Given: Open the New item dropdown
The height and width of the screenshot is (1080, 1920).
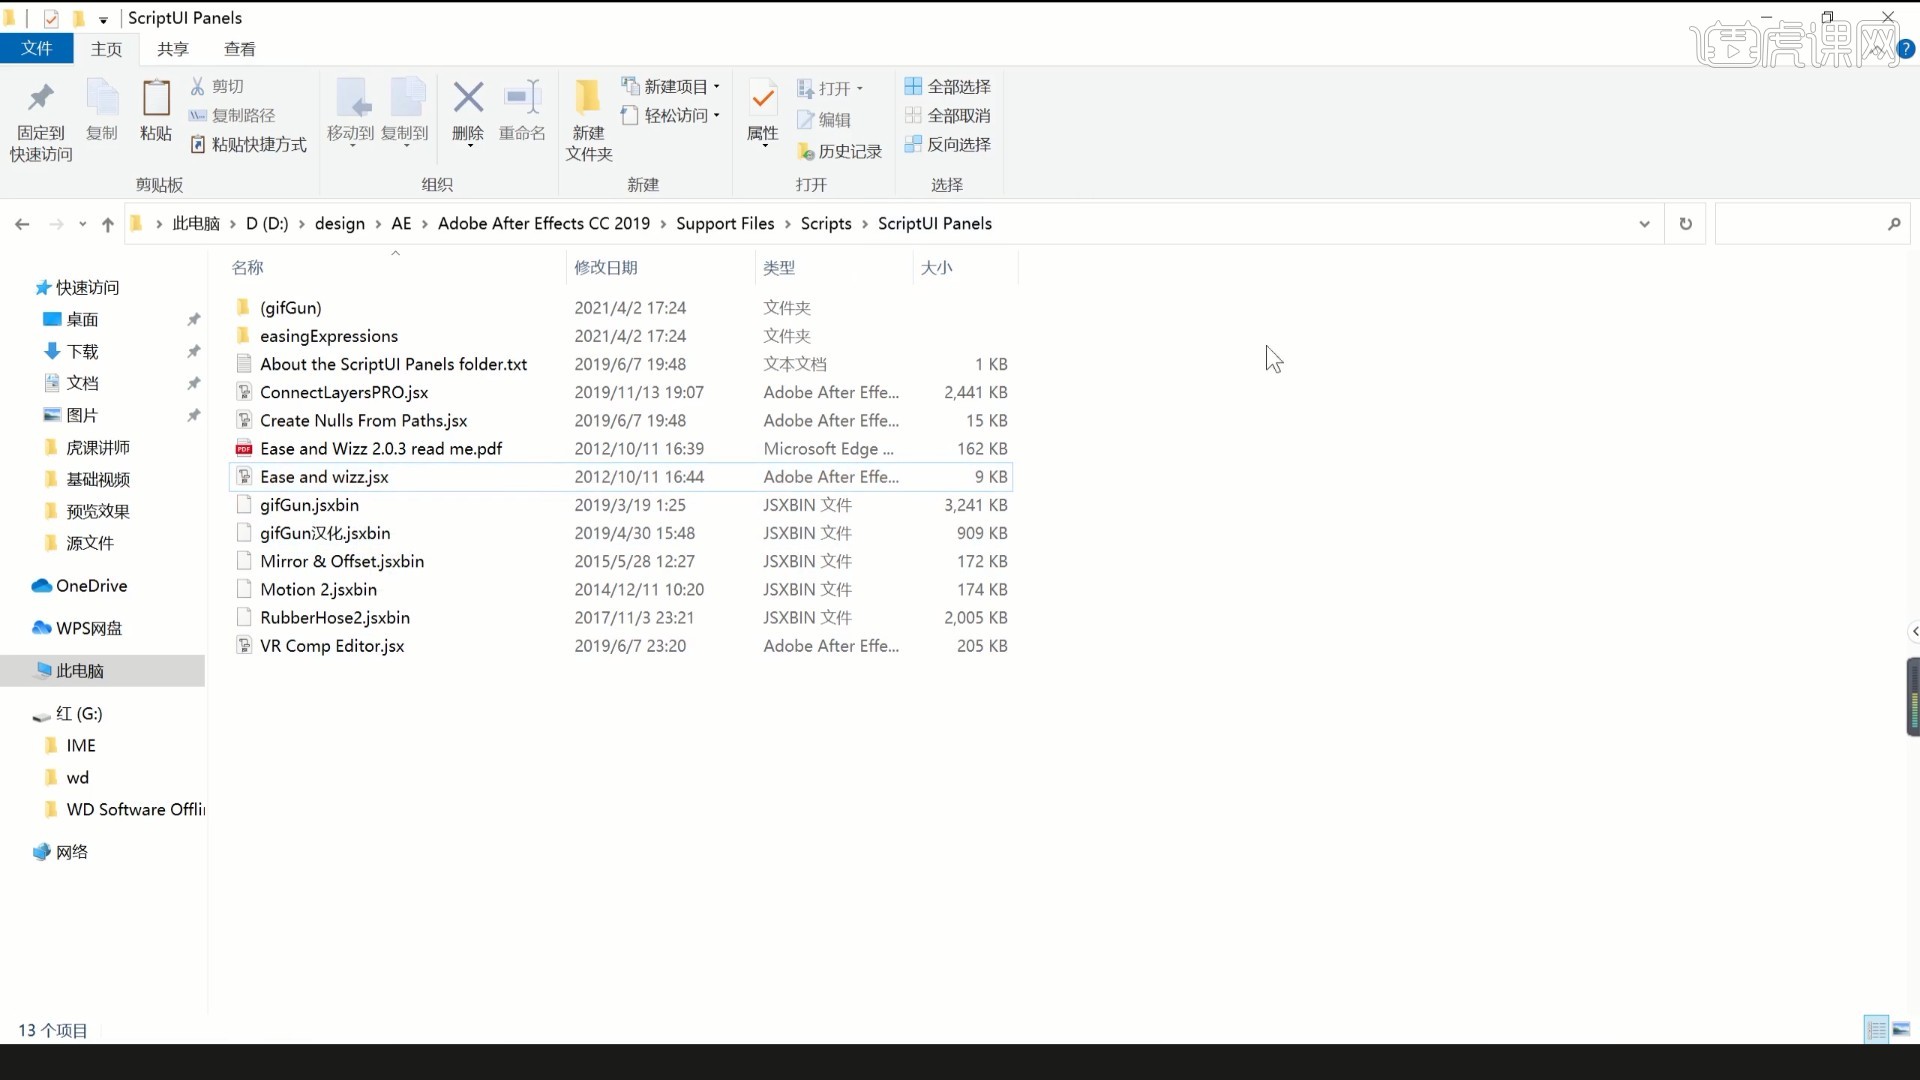Looking at the screenshot, I should 671,86.
